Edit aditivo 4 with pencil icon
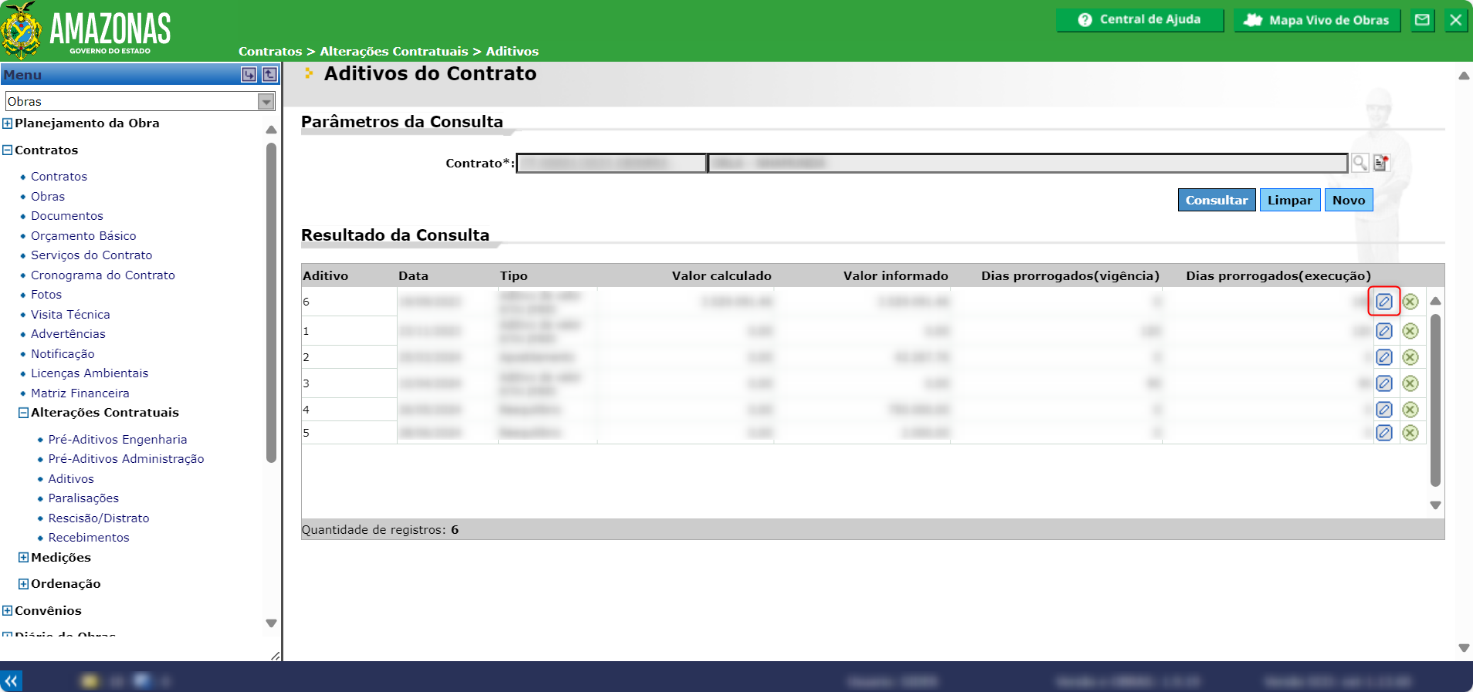This screenshot has height=692, width=1473. 1384,409
